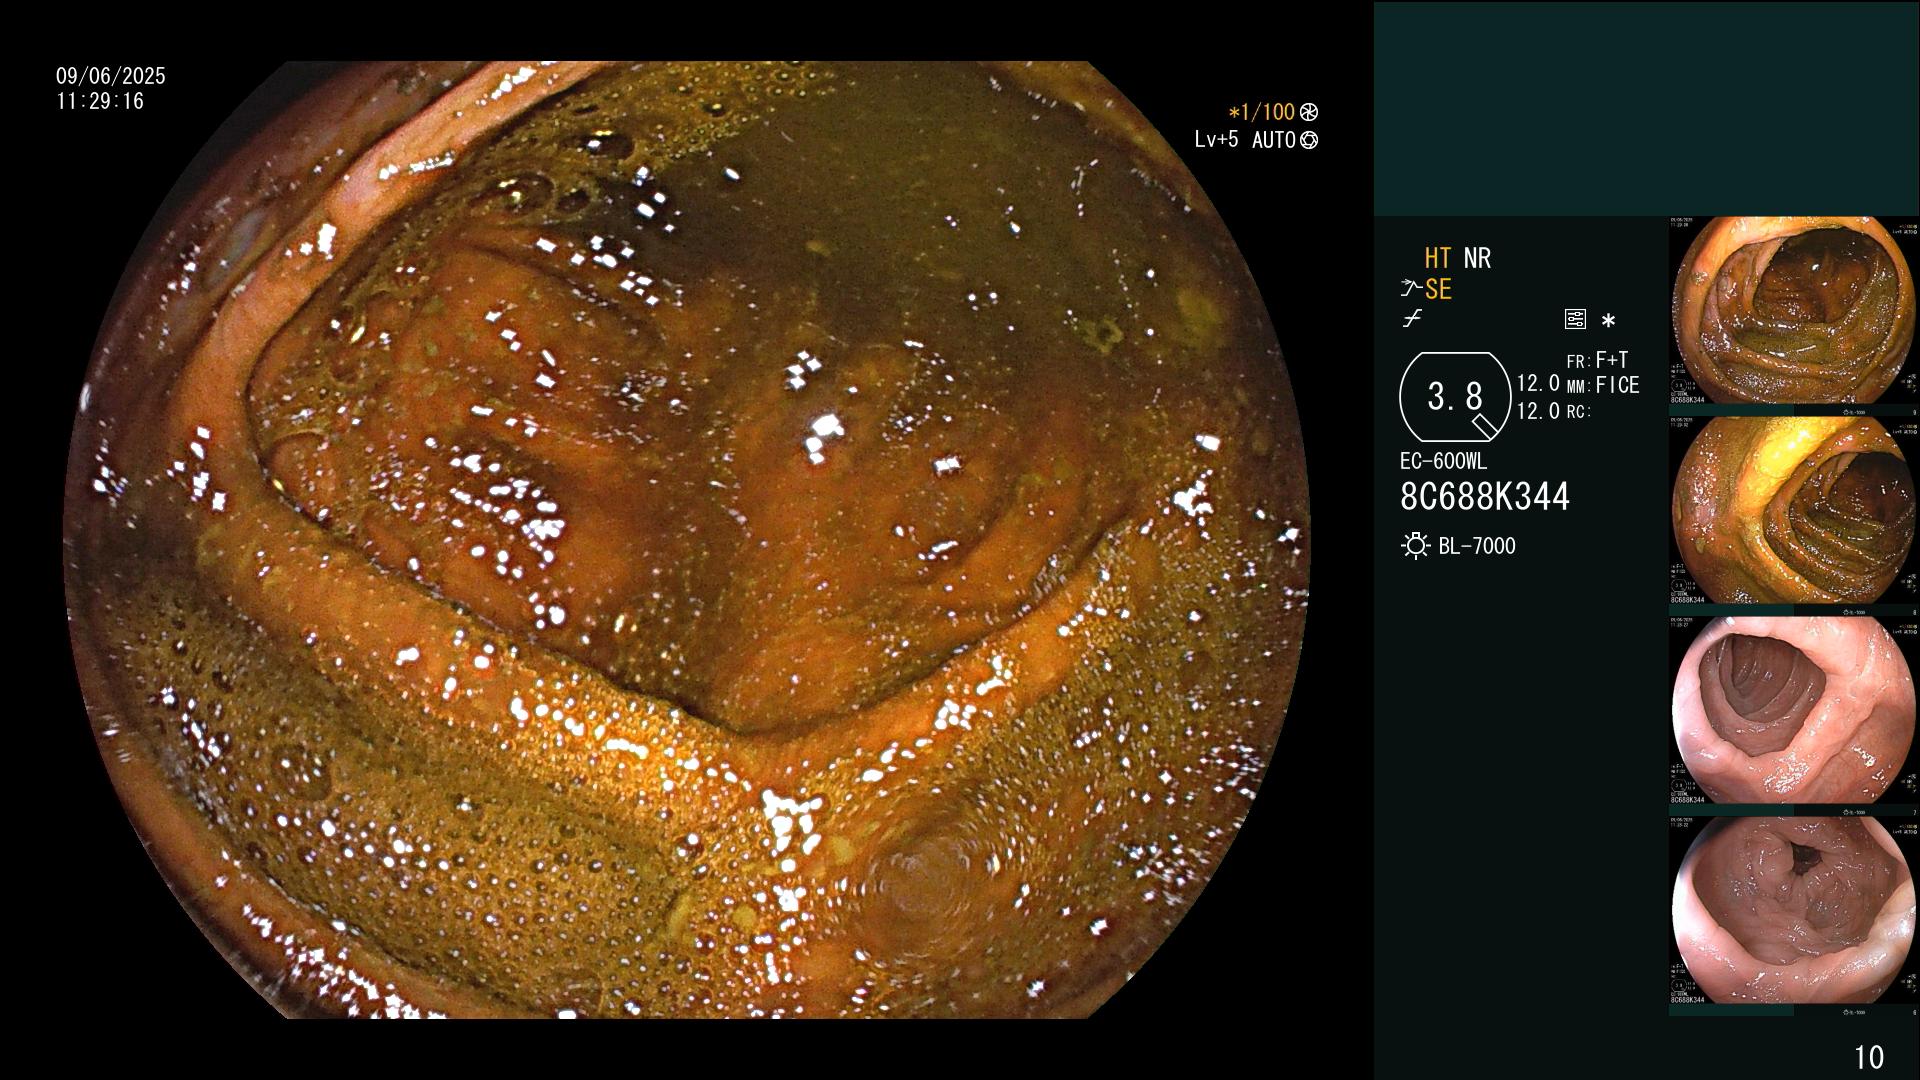Click the MM: FICE mode setting
The height and width of the screenshot is (1080, 1920).
click(x=1603, y=385)
